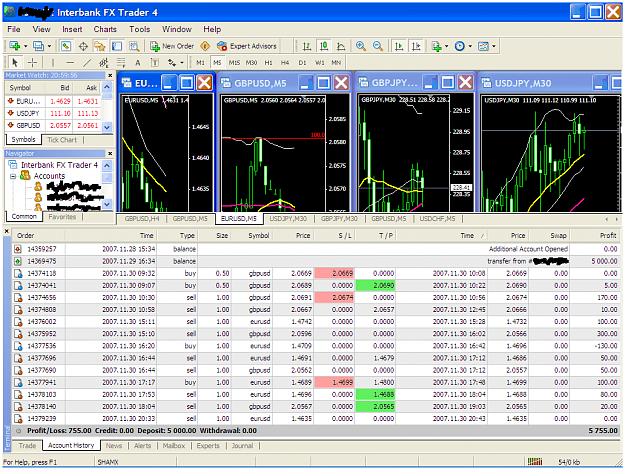625x470 pixels.
Task: Pick the Horizontal Line drawing tool
Action: (70, 62)
